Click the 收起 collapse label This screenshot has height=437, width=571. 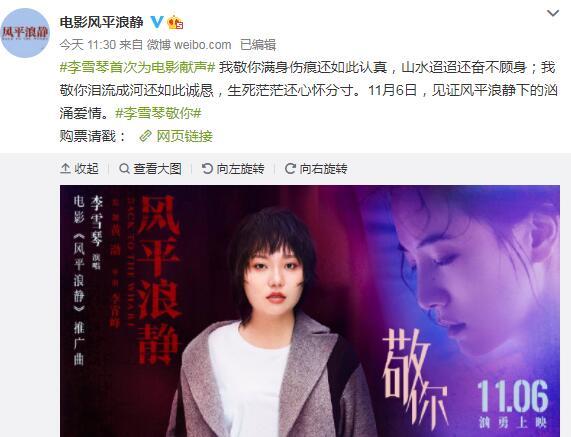tap(86, 169)
